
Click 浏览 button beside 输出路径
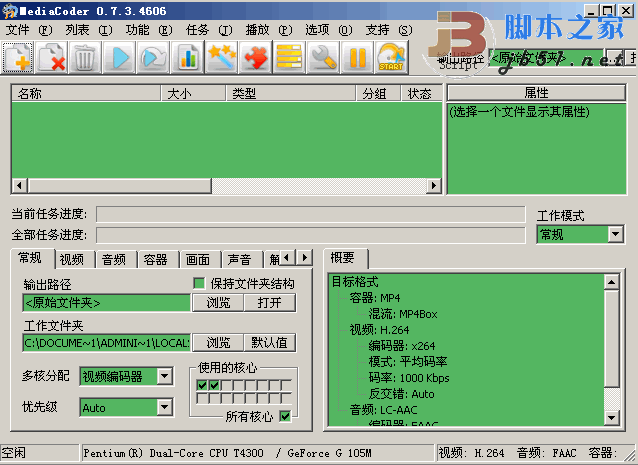[218, 303]
